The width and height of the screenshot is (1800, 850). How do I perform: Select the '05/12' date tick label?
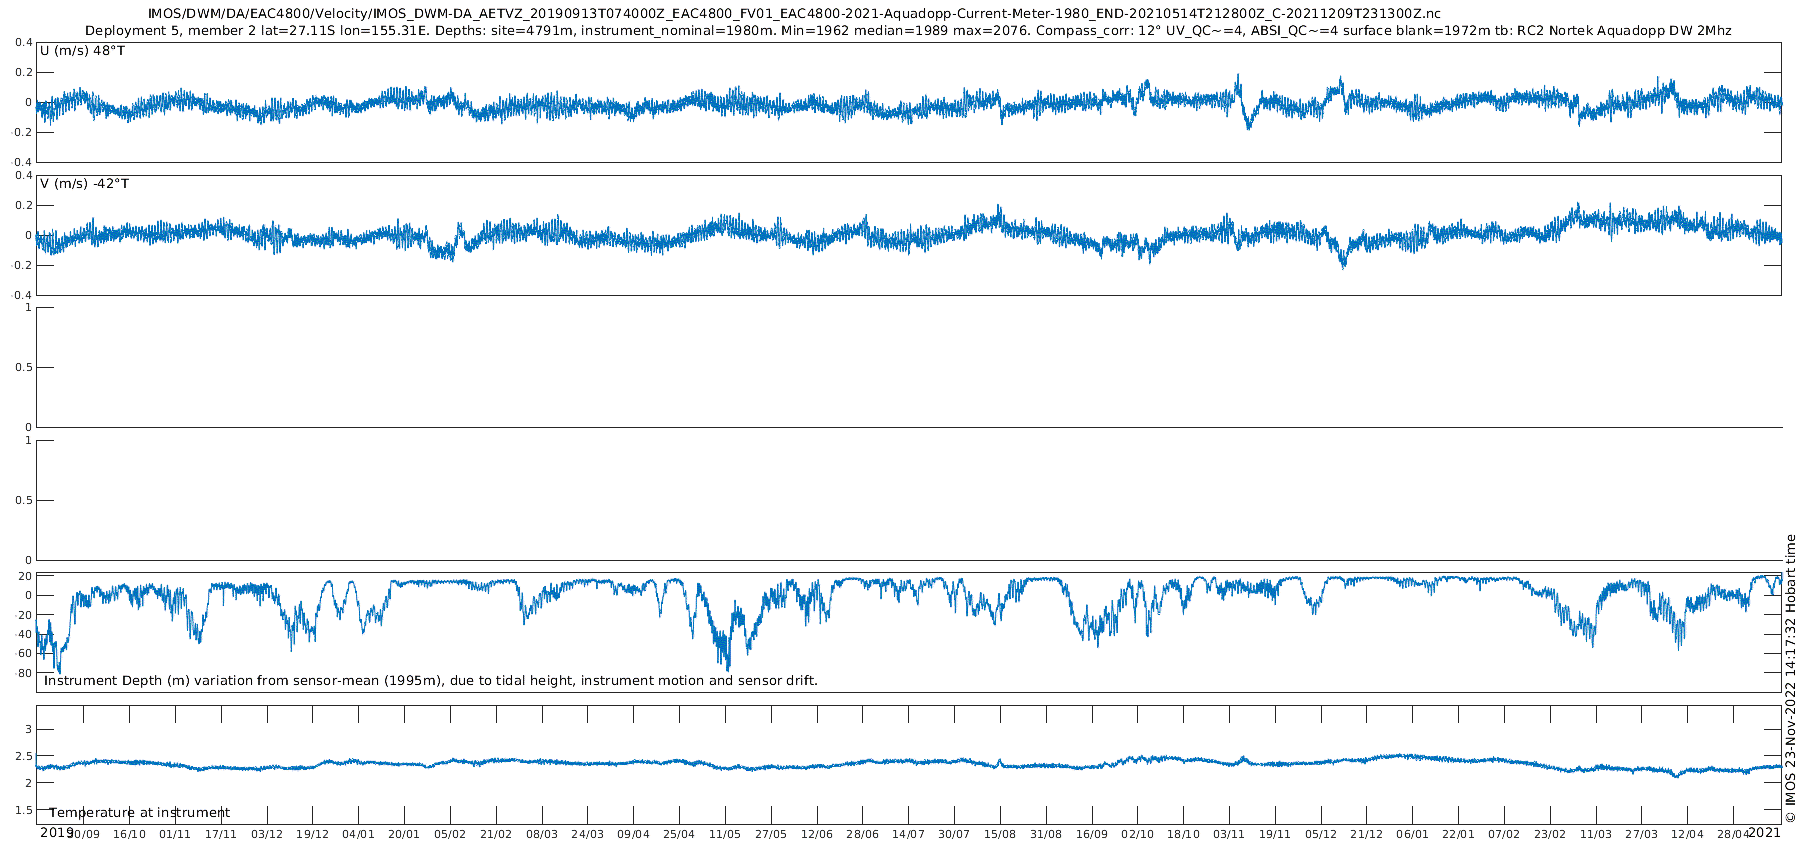1321,834
